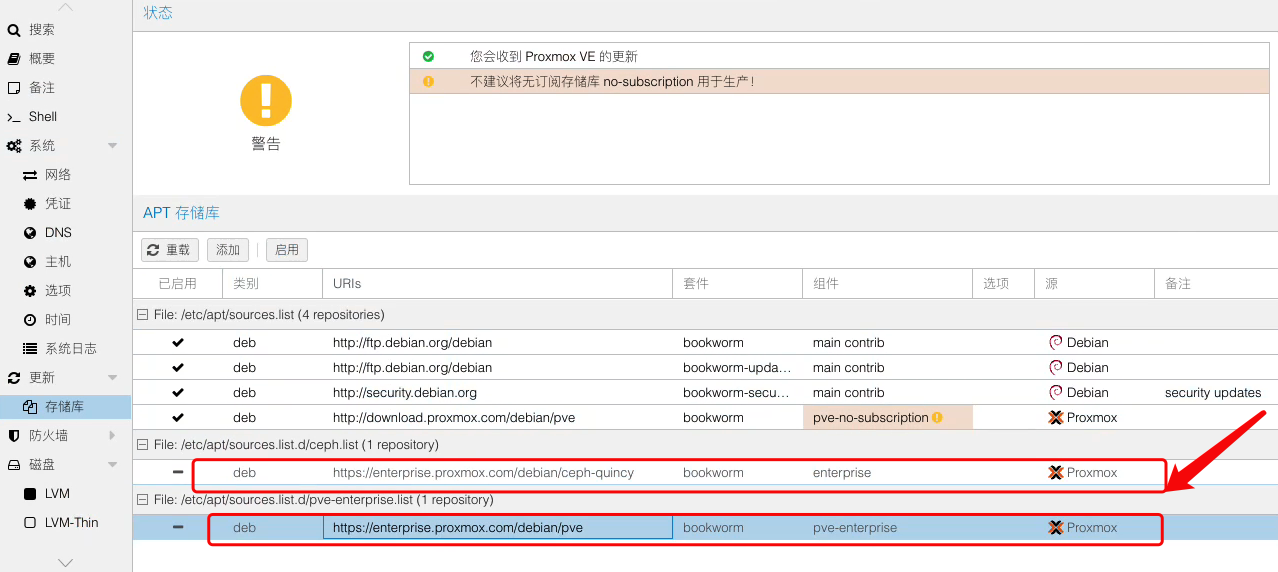Click the pve-no-subscription component cell

(x=887, y=418)
